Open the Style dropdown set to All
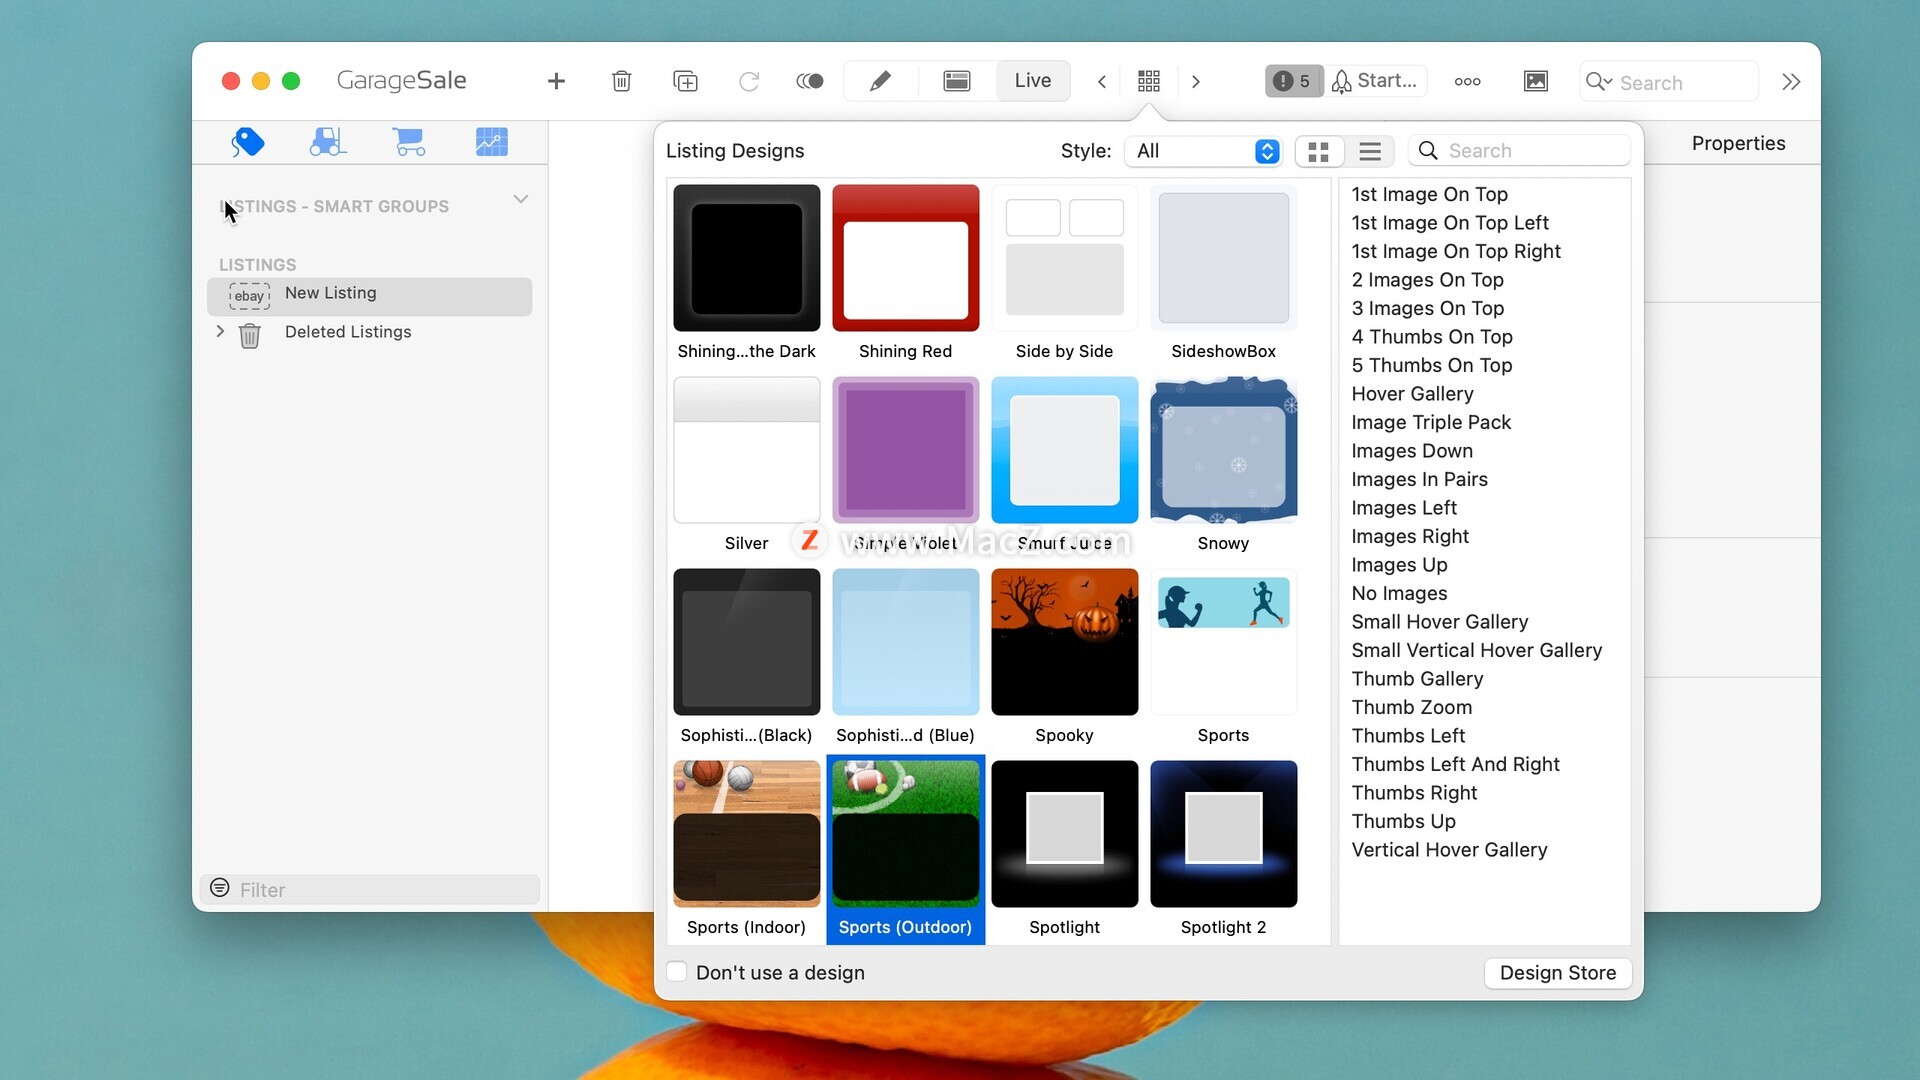The image size is (1920, 1080). (x=1203, y=151)
